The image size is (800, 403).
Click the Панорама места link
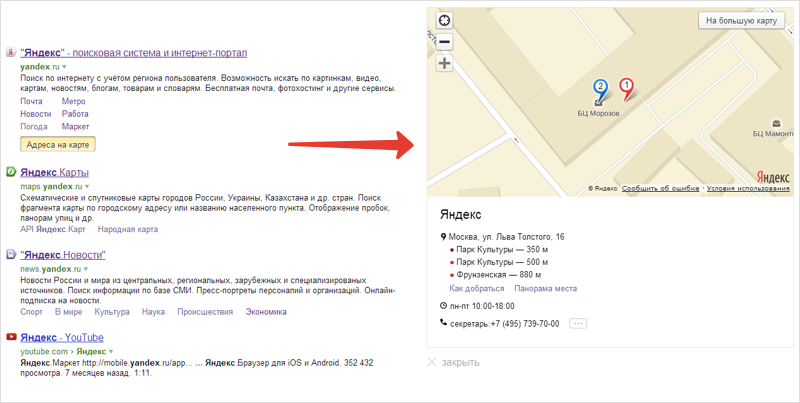[545, 288]
